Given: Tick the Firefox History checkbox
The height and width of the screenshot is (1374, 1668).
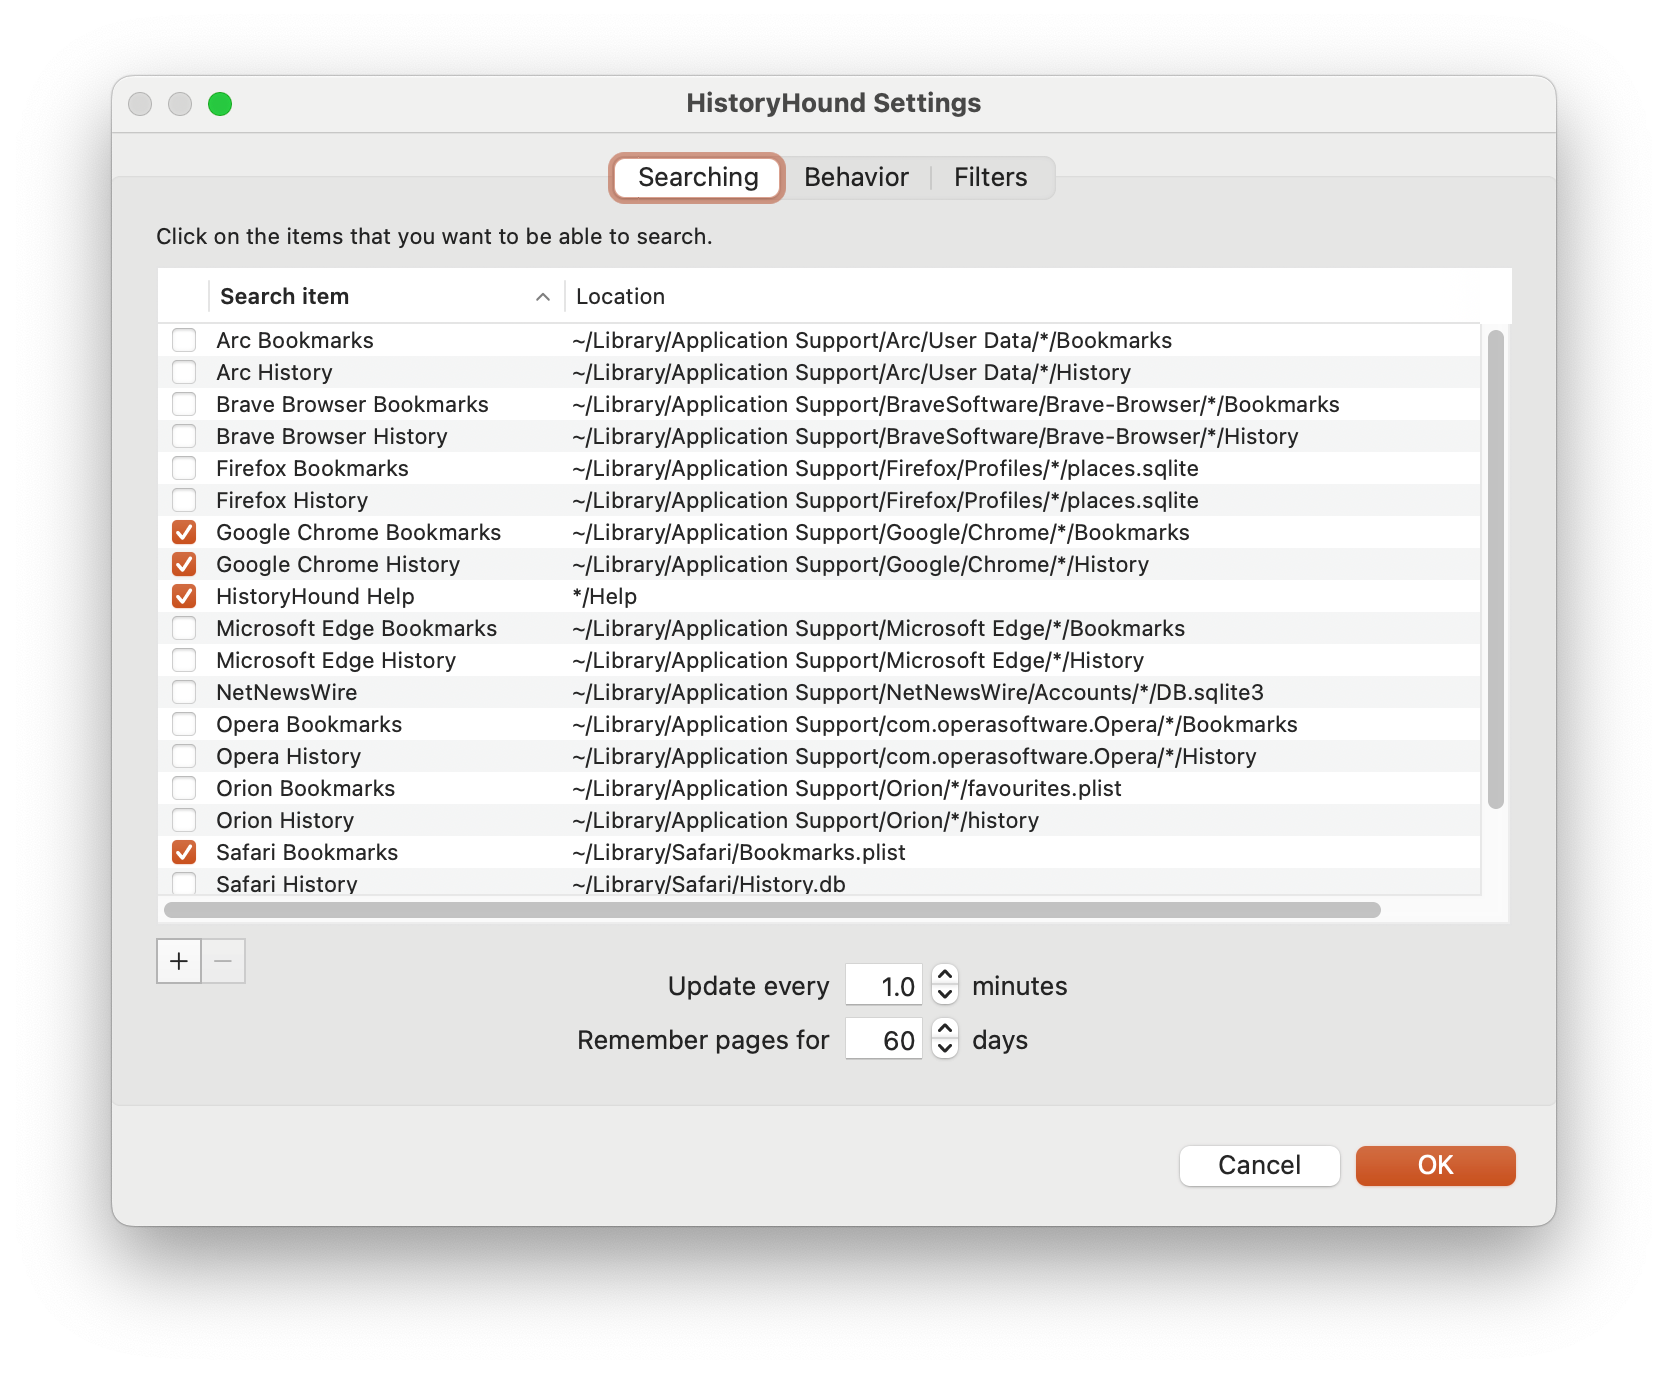Looking at the screenshot, I should click(184, 500).
